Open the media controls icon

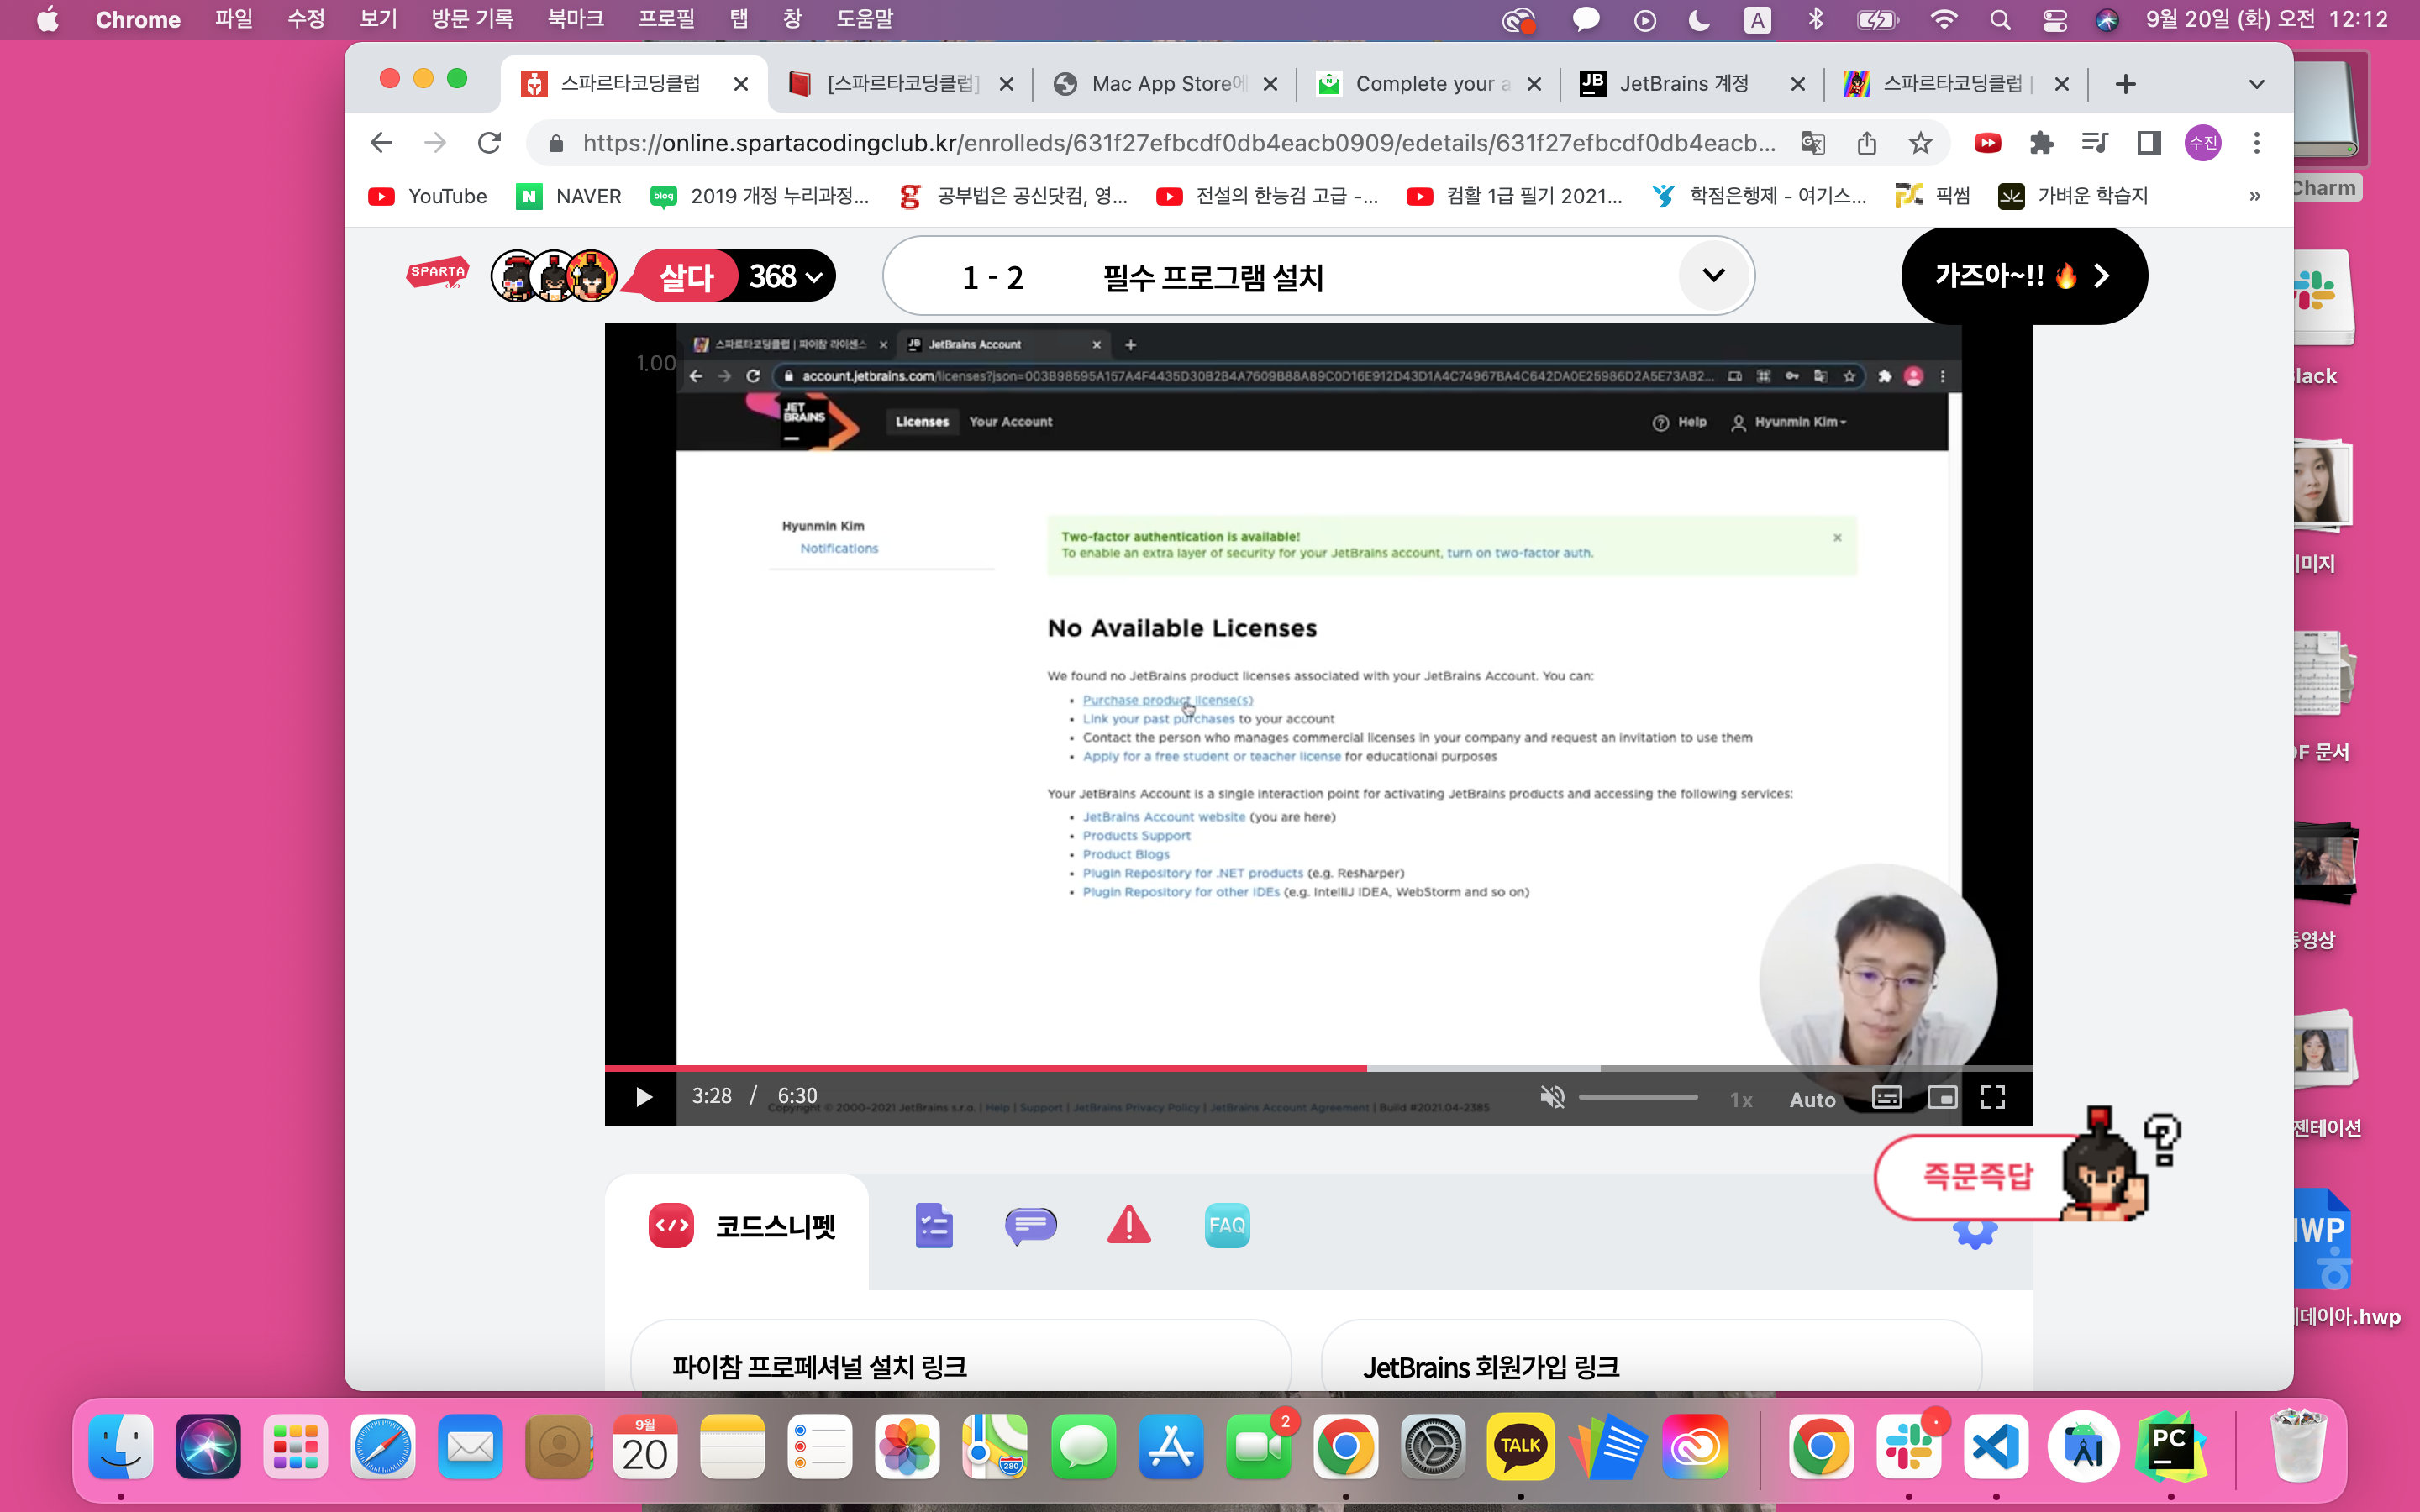pos(2095,143)
